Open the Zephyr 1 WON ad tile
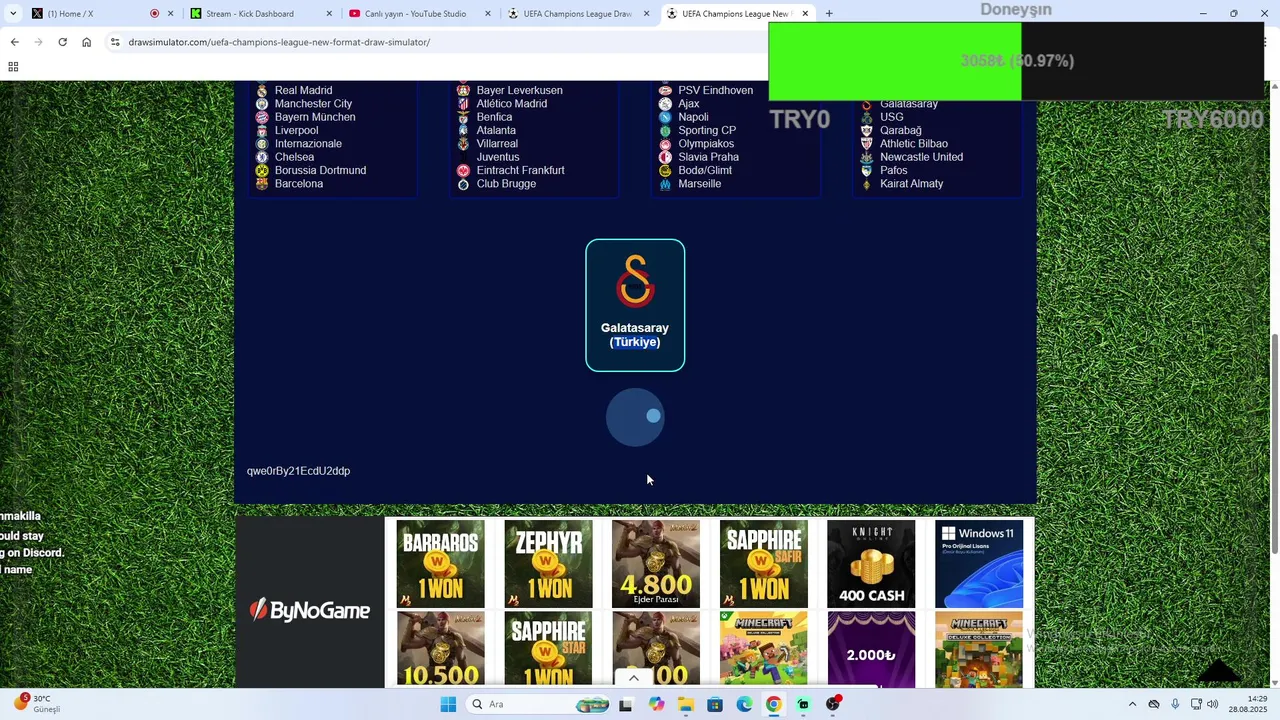The image size is (1280, 720). click(548, 563)
